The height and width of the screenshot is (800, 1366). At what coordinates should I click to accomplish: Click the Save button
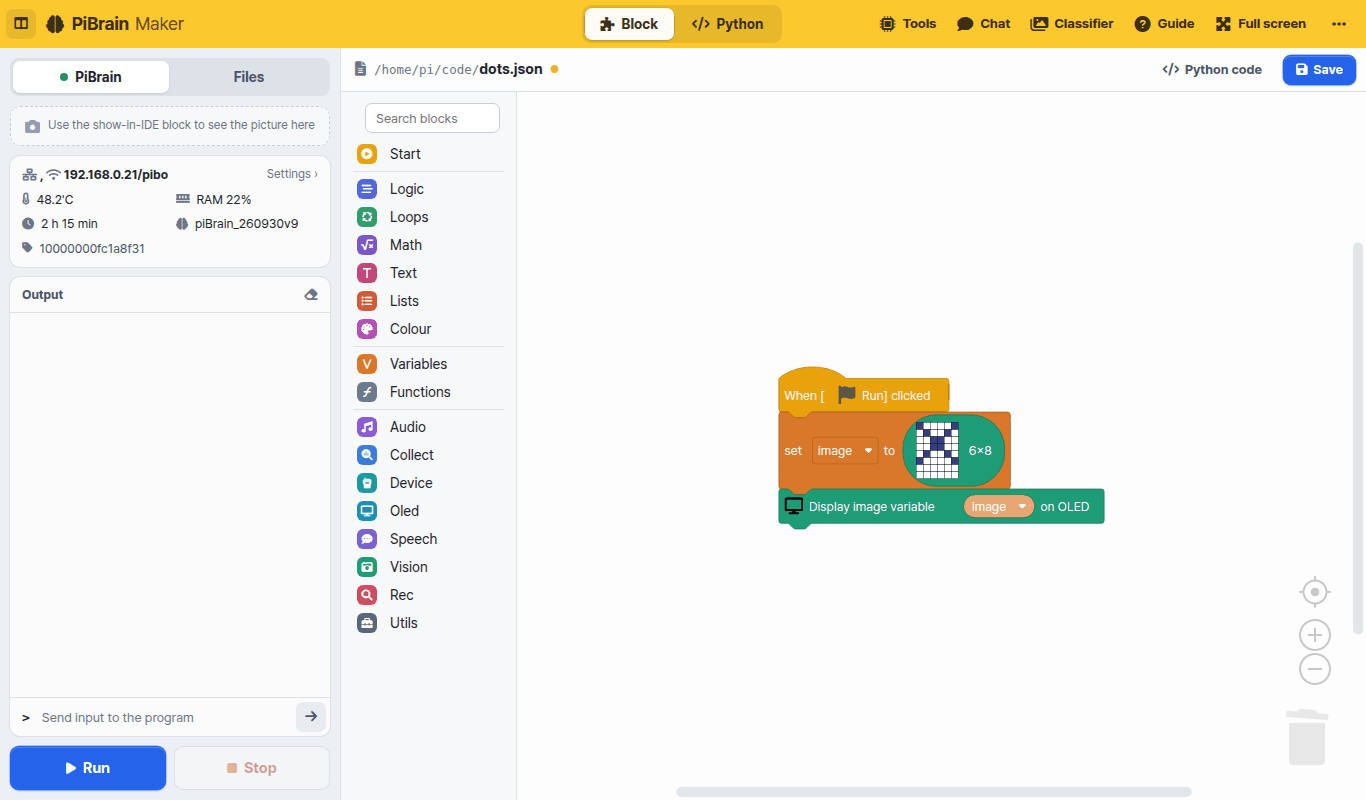point(1319,70)
